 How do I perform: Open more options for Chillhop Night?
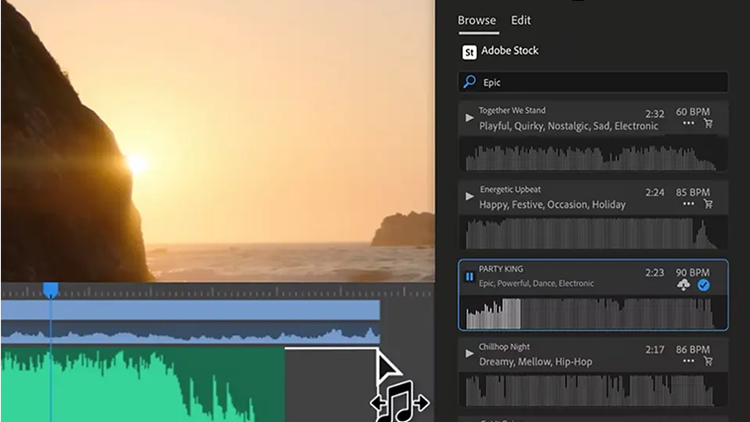pos(688,361)
